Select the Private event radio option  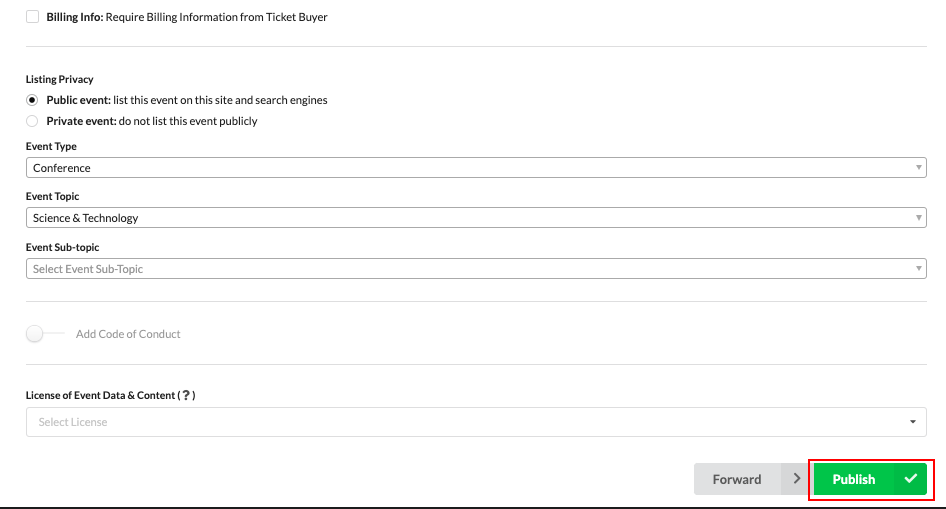pyautogui.click(x=32, y=121)
